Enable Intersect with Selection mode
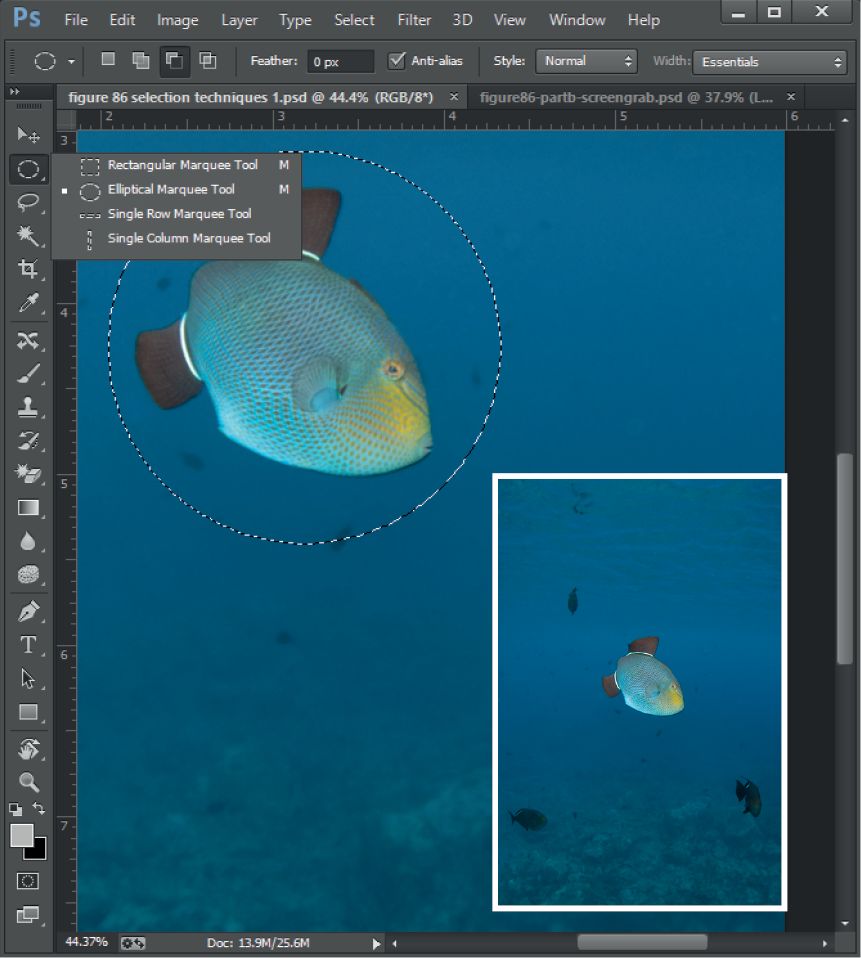The image size is (861, 958). (208, 60)
